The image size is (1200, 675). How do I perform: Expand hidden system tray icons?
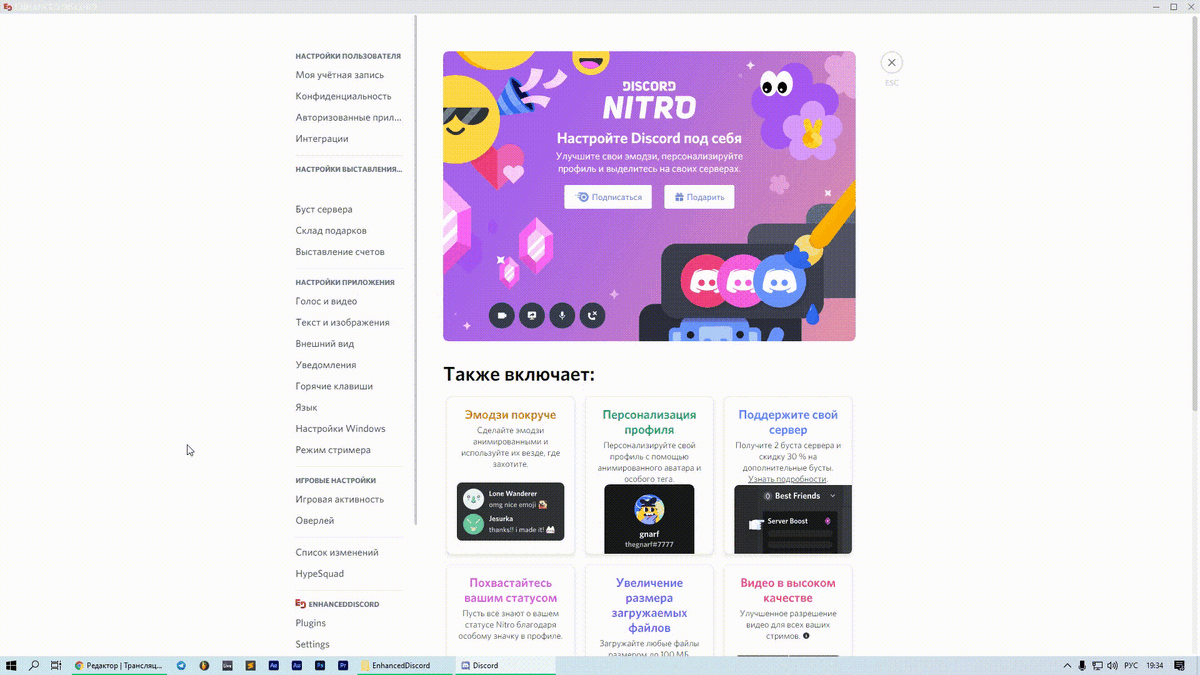[1068, 665]
